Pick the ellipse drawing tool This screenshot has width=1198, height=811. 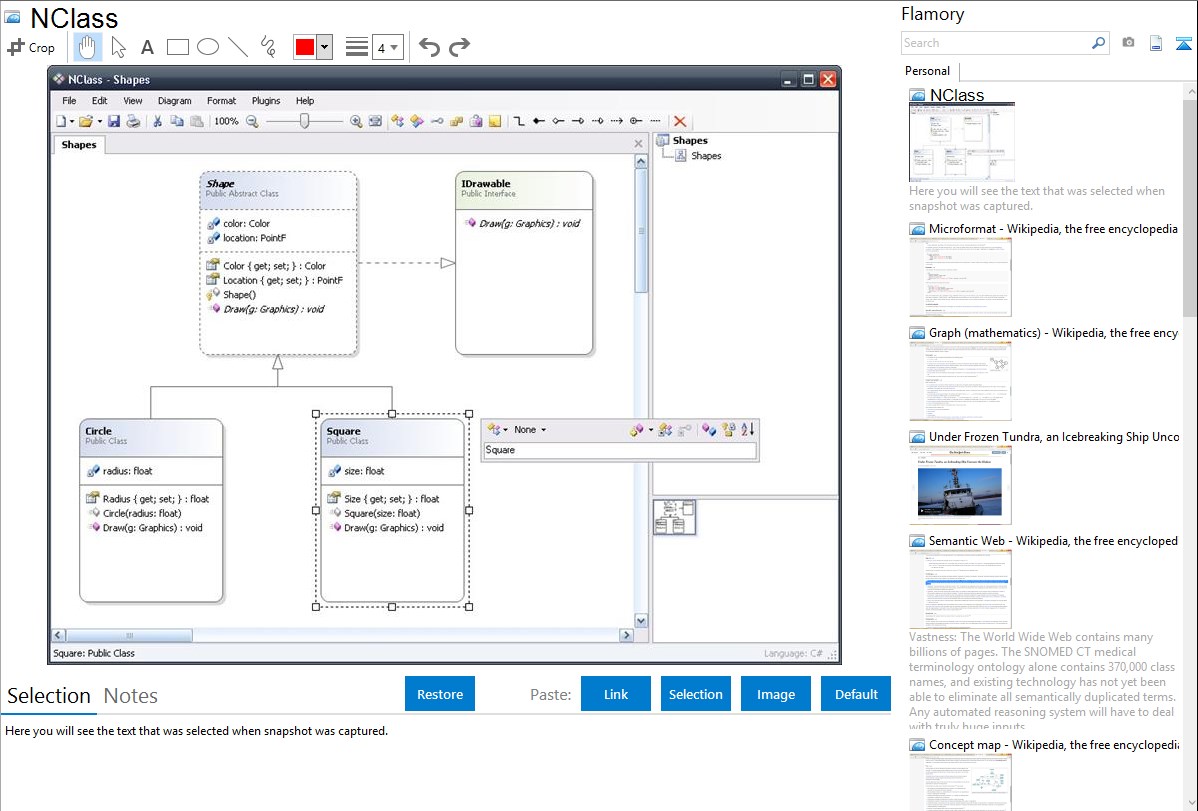point(208,47)
